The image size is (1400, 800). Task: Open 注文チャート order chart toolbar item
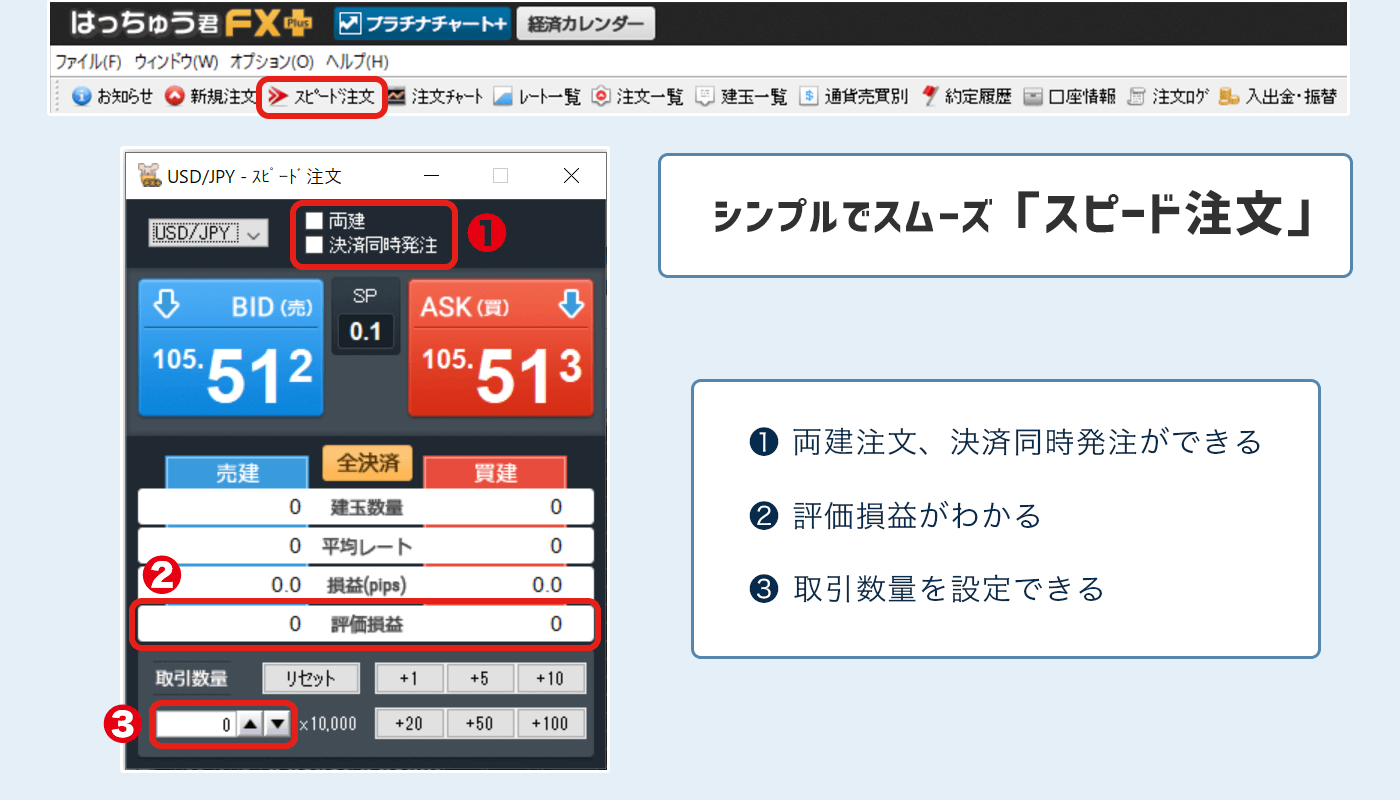(x=435, y=97)
